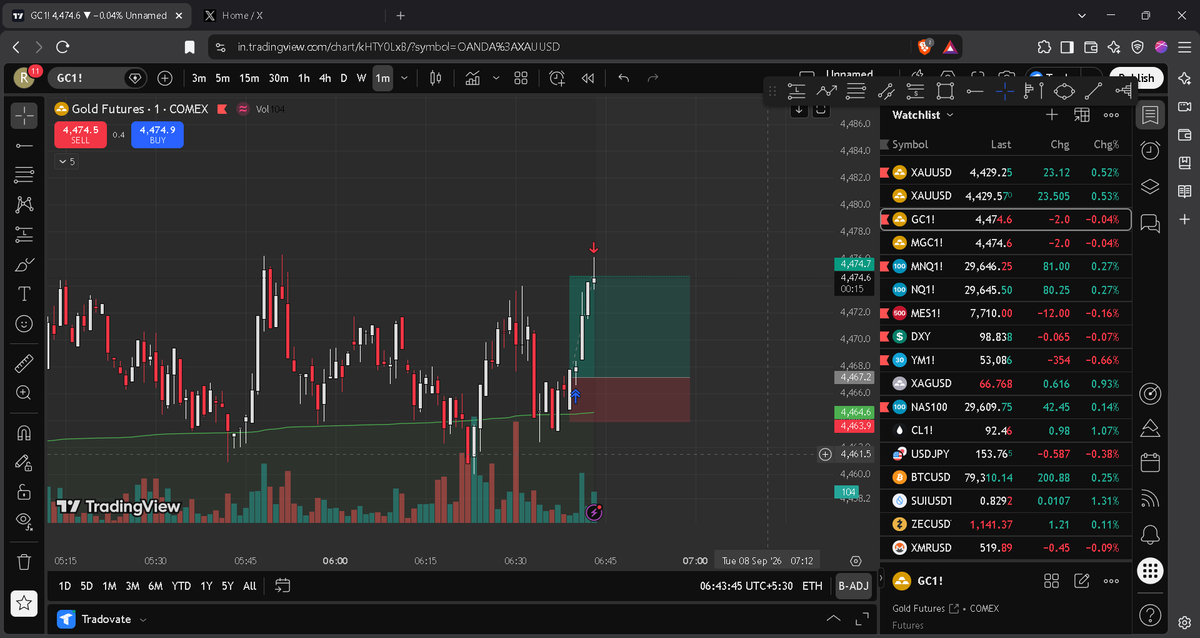Open the forecasting and position tools

coord(25,235)
